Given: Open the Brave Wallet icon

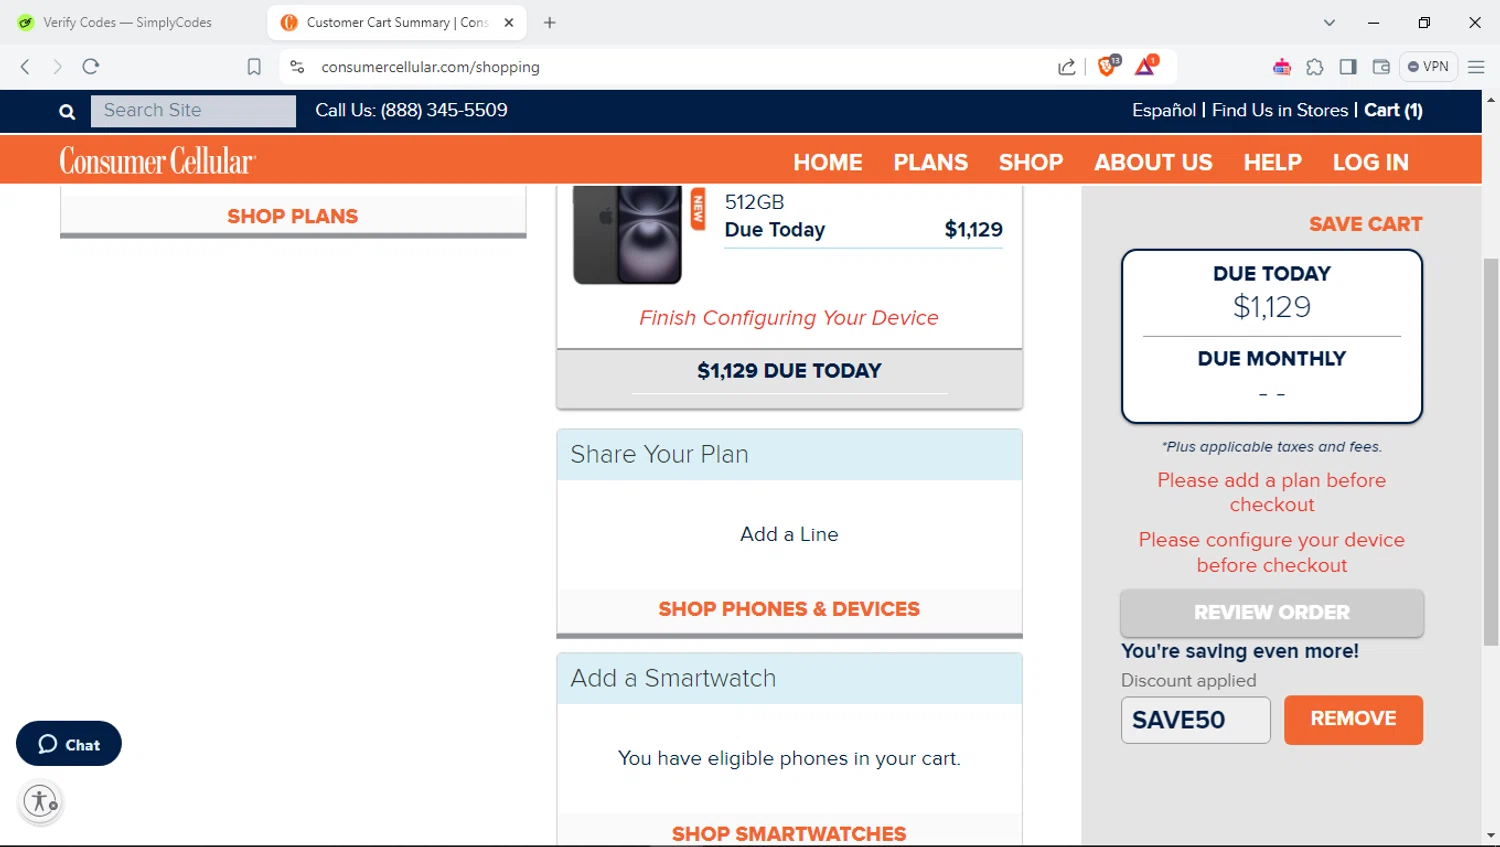Looking at the screenshot, I should [x=1381, y=67].
